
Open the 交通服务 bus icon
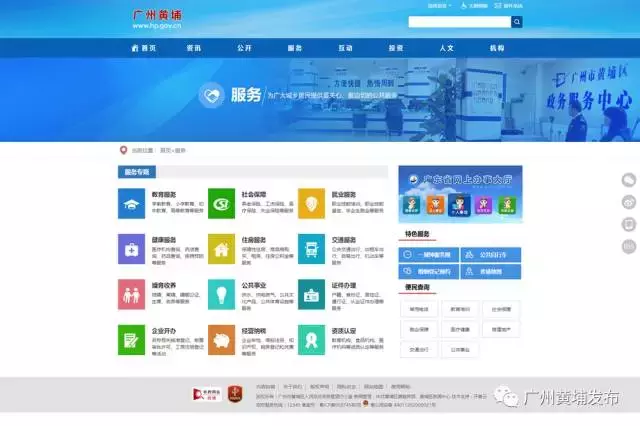click(311, 249)
